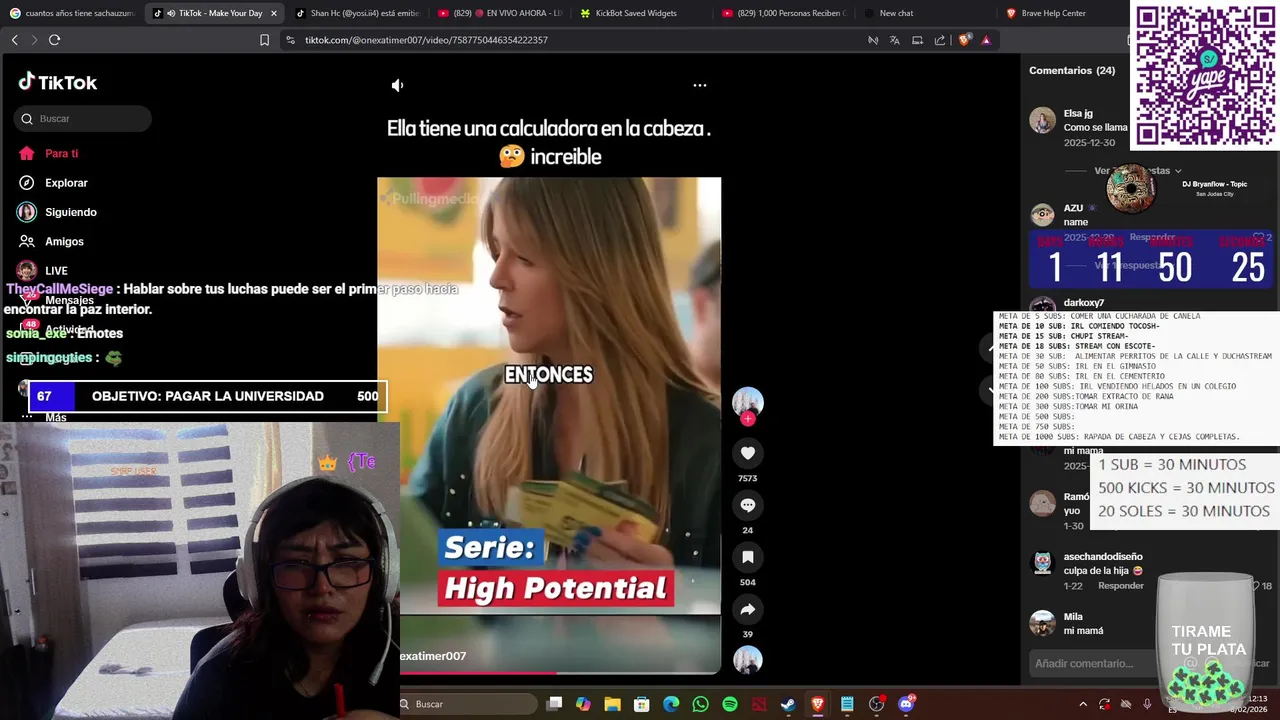The height and width of the screenshot is (720, 1280).
Task: Mute the TikTok video sound
Action: coord(397,85)
